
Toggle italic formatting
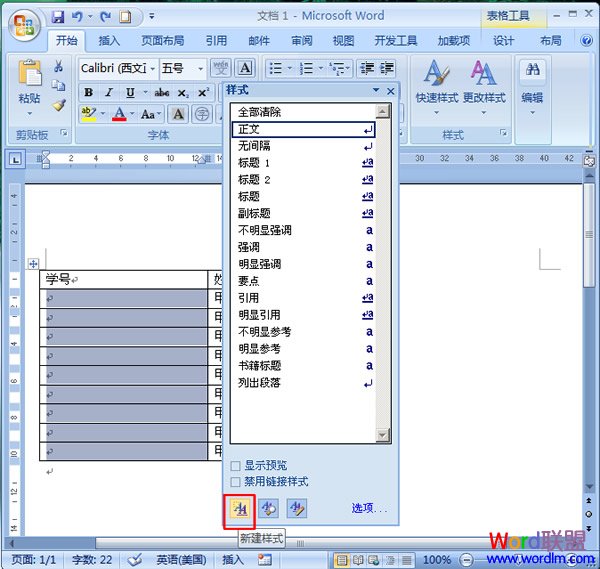point(109,92)
